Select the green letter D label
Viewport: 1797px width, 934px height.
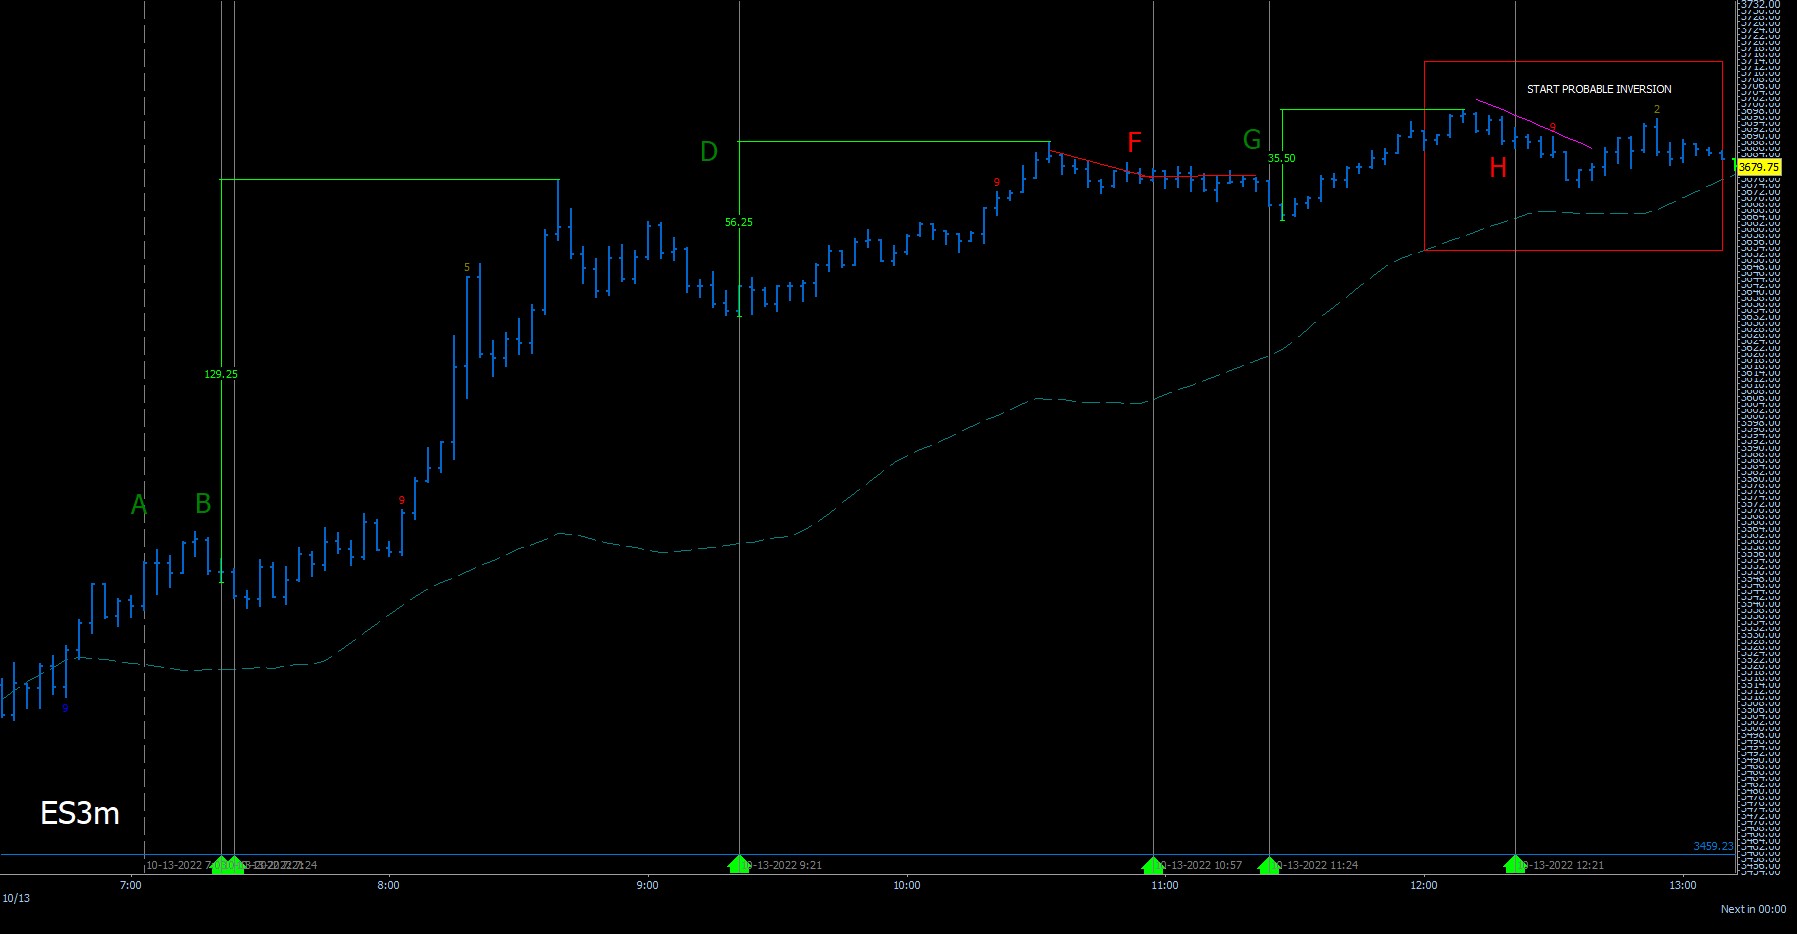pyautogui.click(x=709, y=152)
